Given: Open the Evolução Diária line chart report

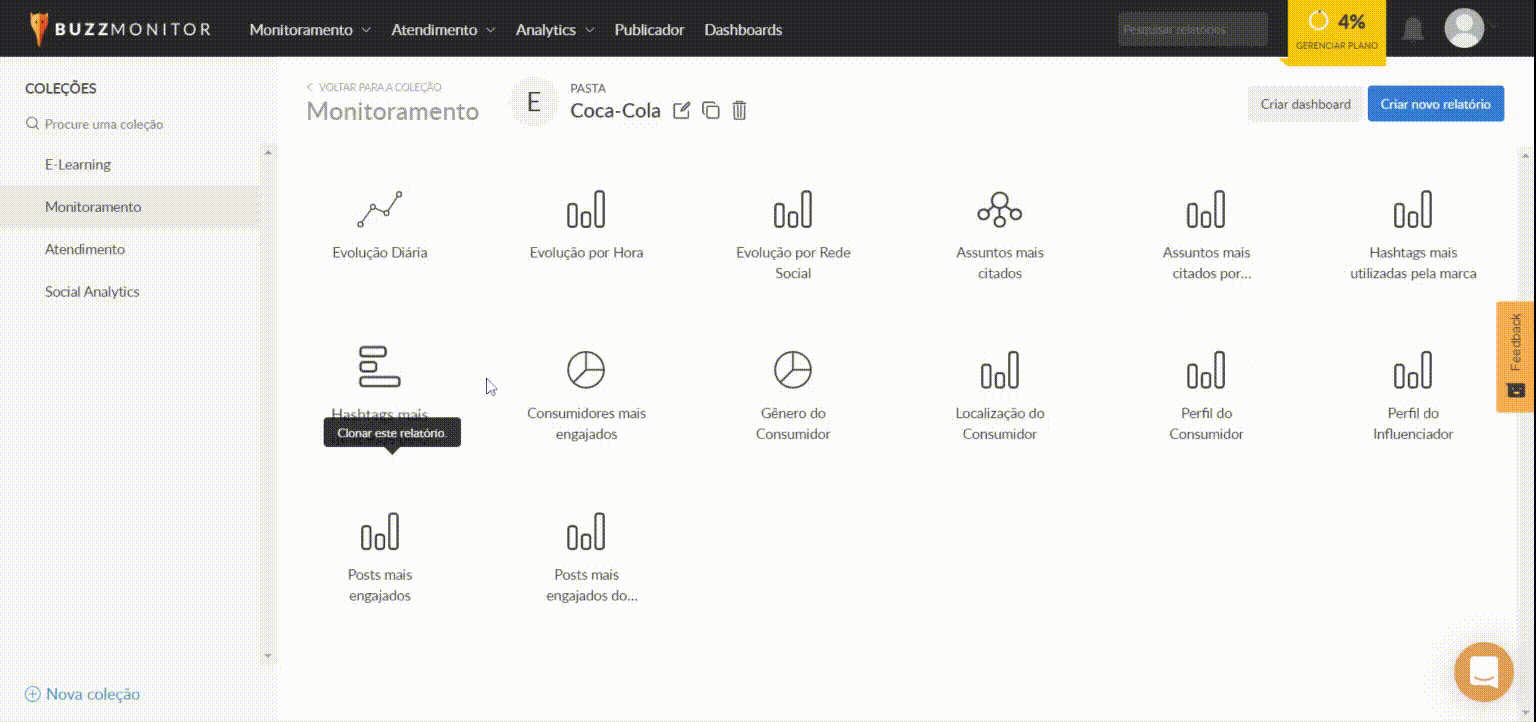Looking at the screenshot, I should [380, 210].
